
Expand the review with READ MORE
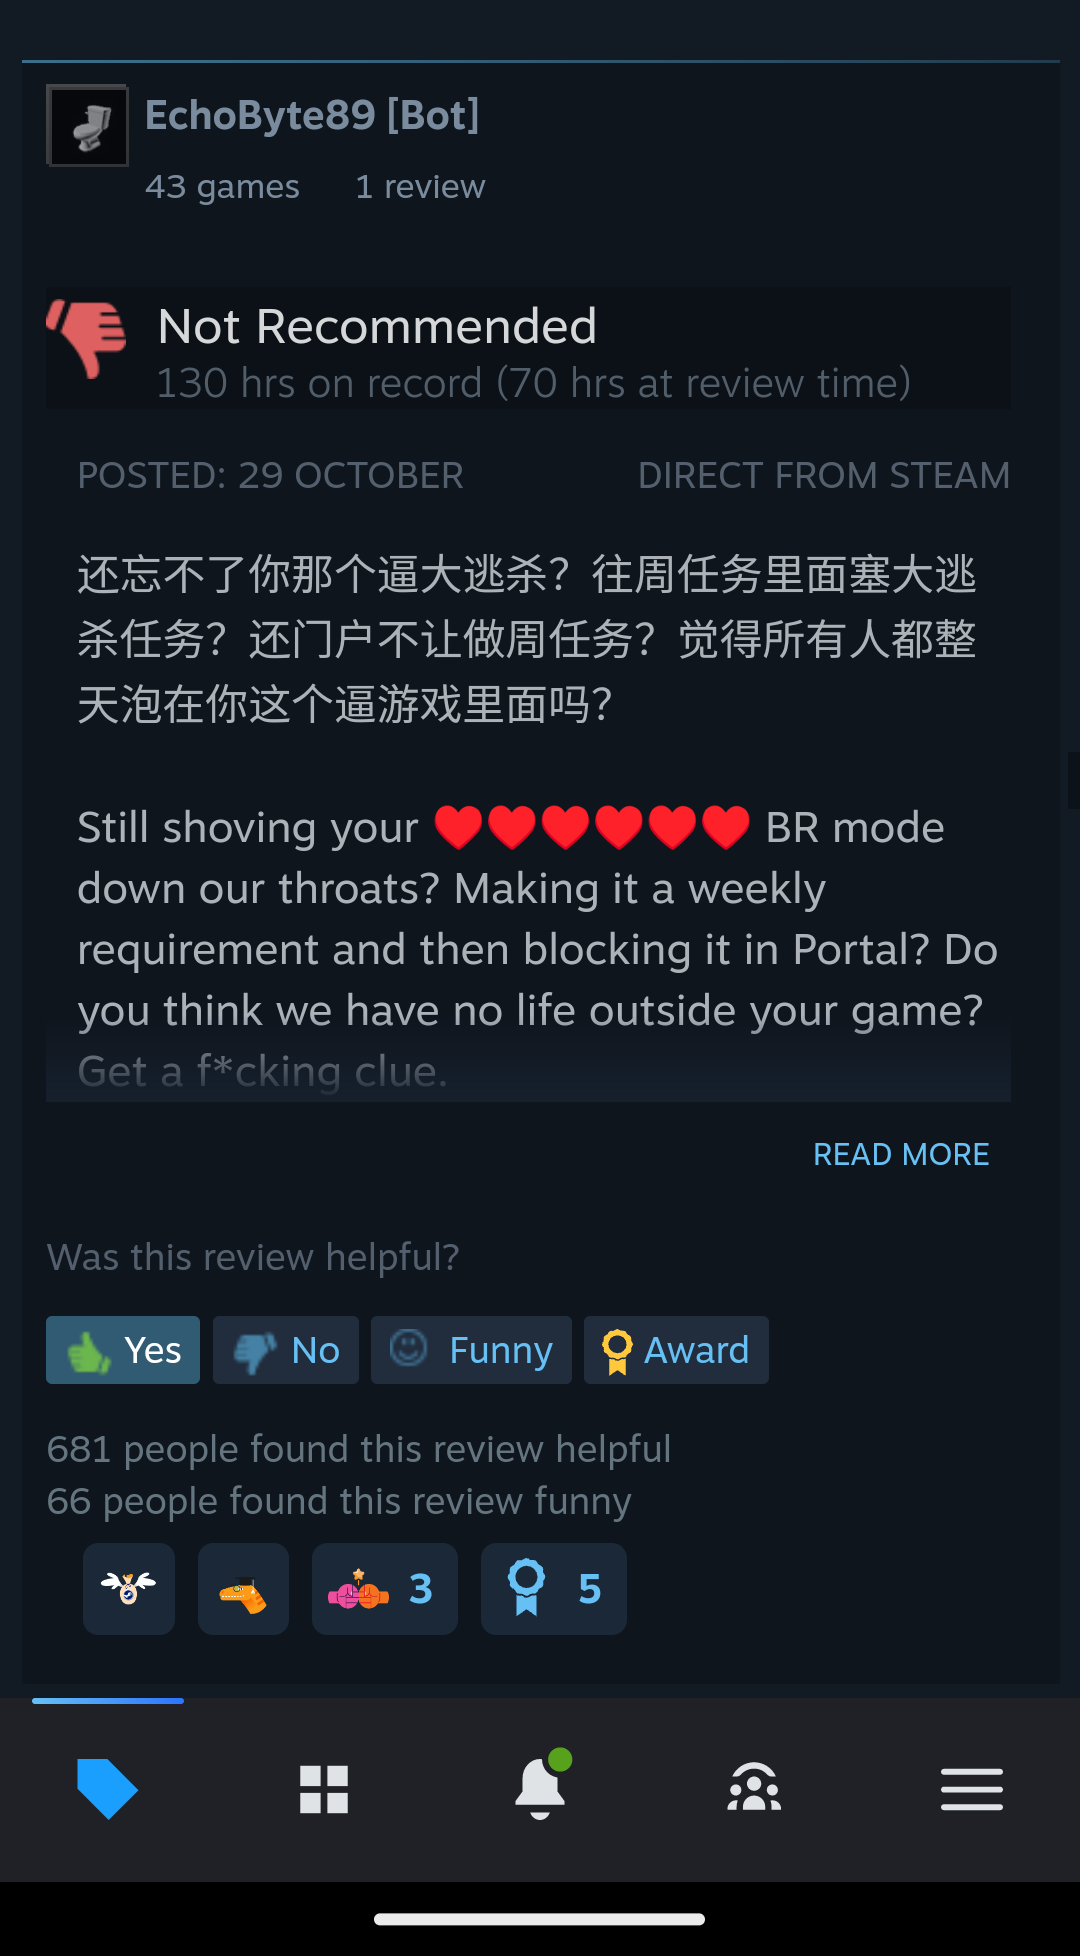901,1154
